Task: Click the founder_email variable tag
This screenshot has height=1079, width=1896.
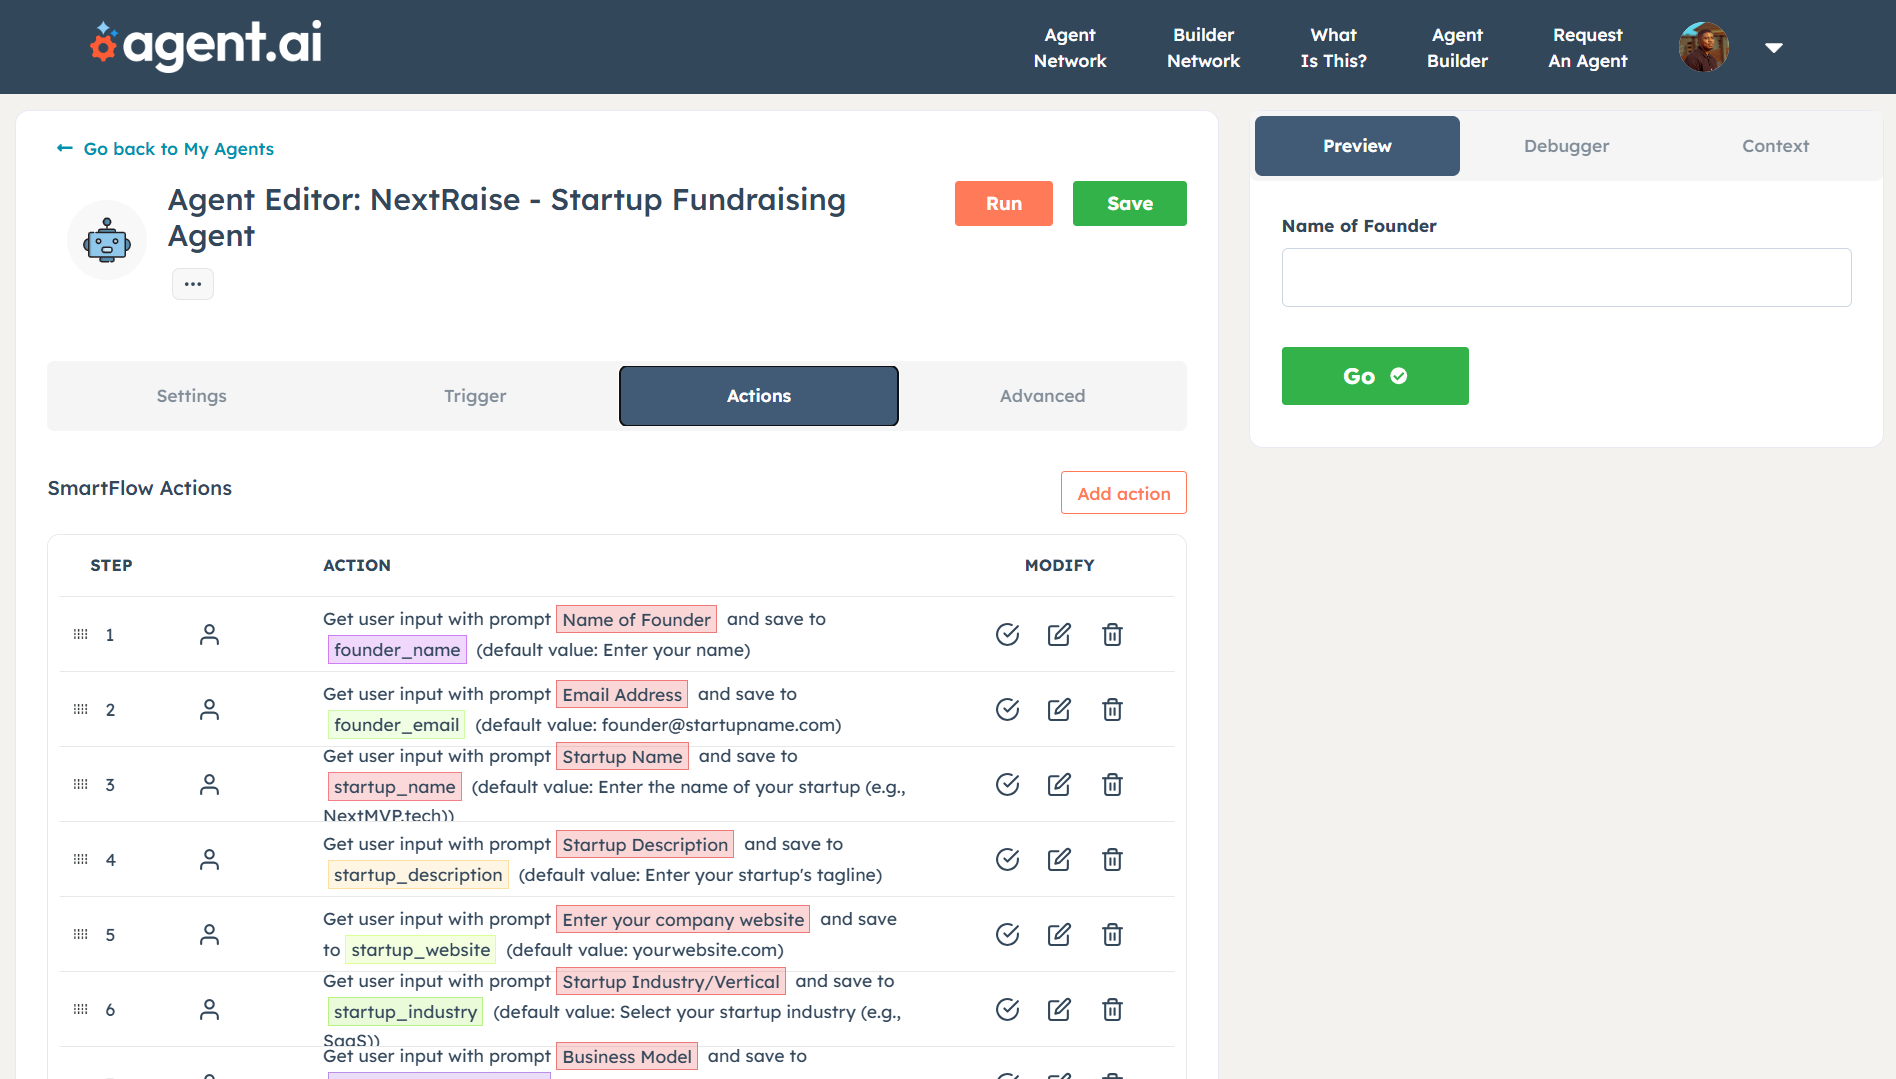Action: (396, 725)
